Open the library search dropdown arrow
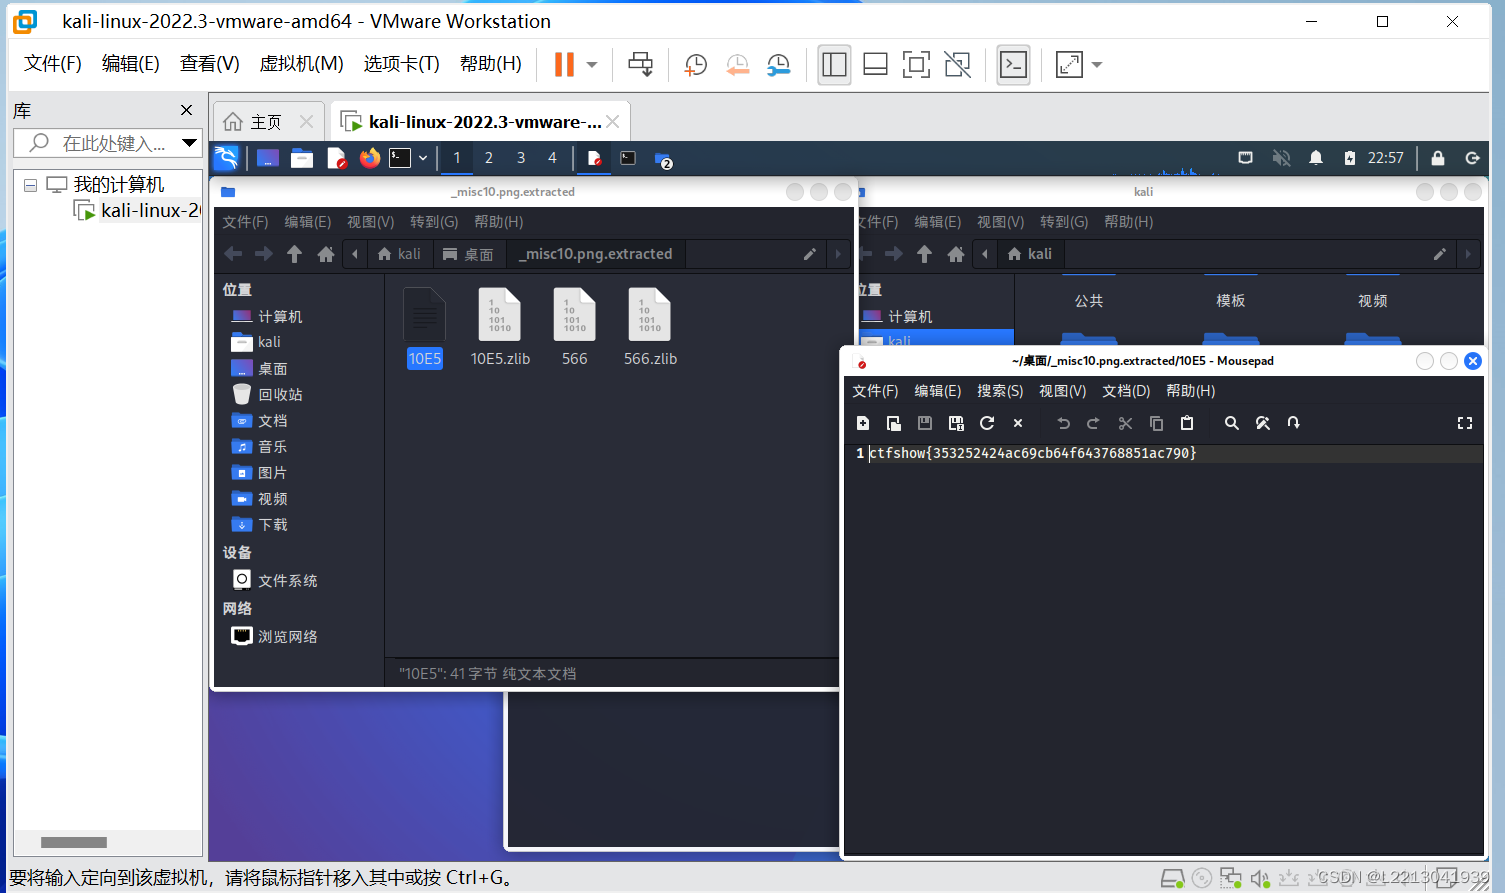The width and height of the screenshot is (1505, 893). pos(189,143)
